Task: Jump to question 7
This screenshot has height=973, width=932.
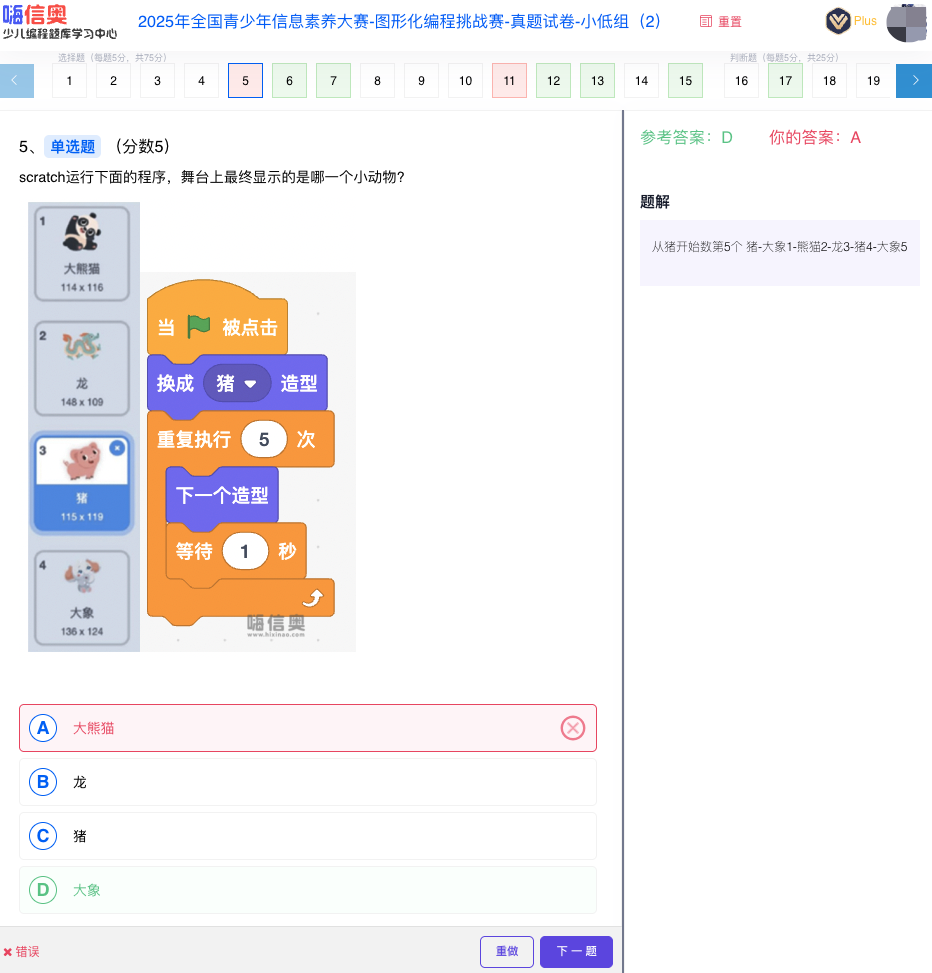Action: pyautogui.click(x=334, y=81)
